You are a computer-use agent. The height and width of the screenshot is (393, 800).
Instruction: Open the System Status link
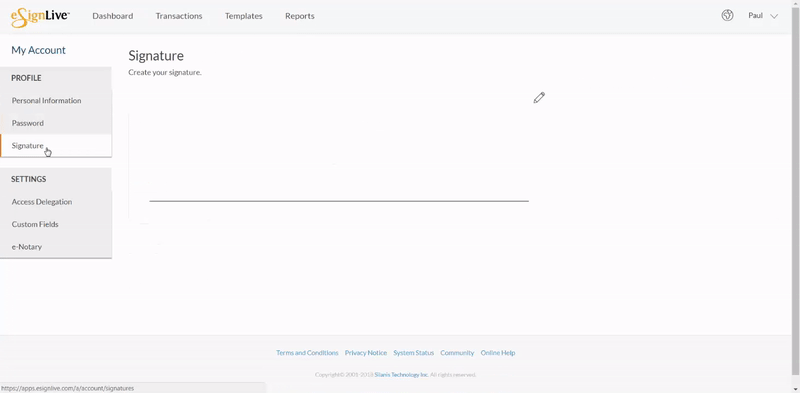click(414, 353)
